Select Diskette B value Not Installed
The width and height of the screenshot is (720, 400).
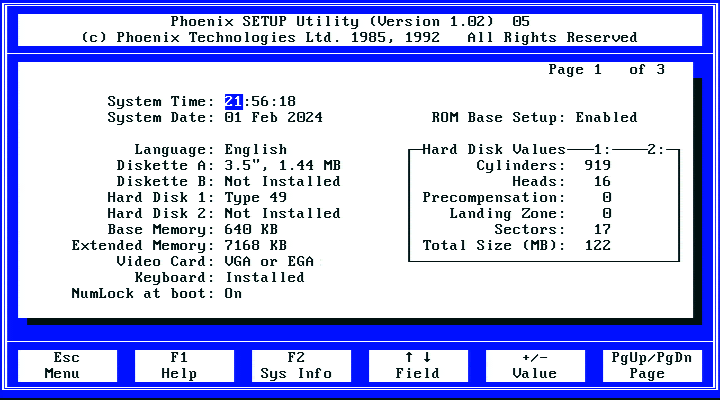pos(282,181)
